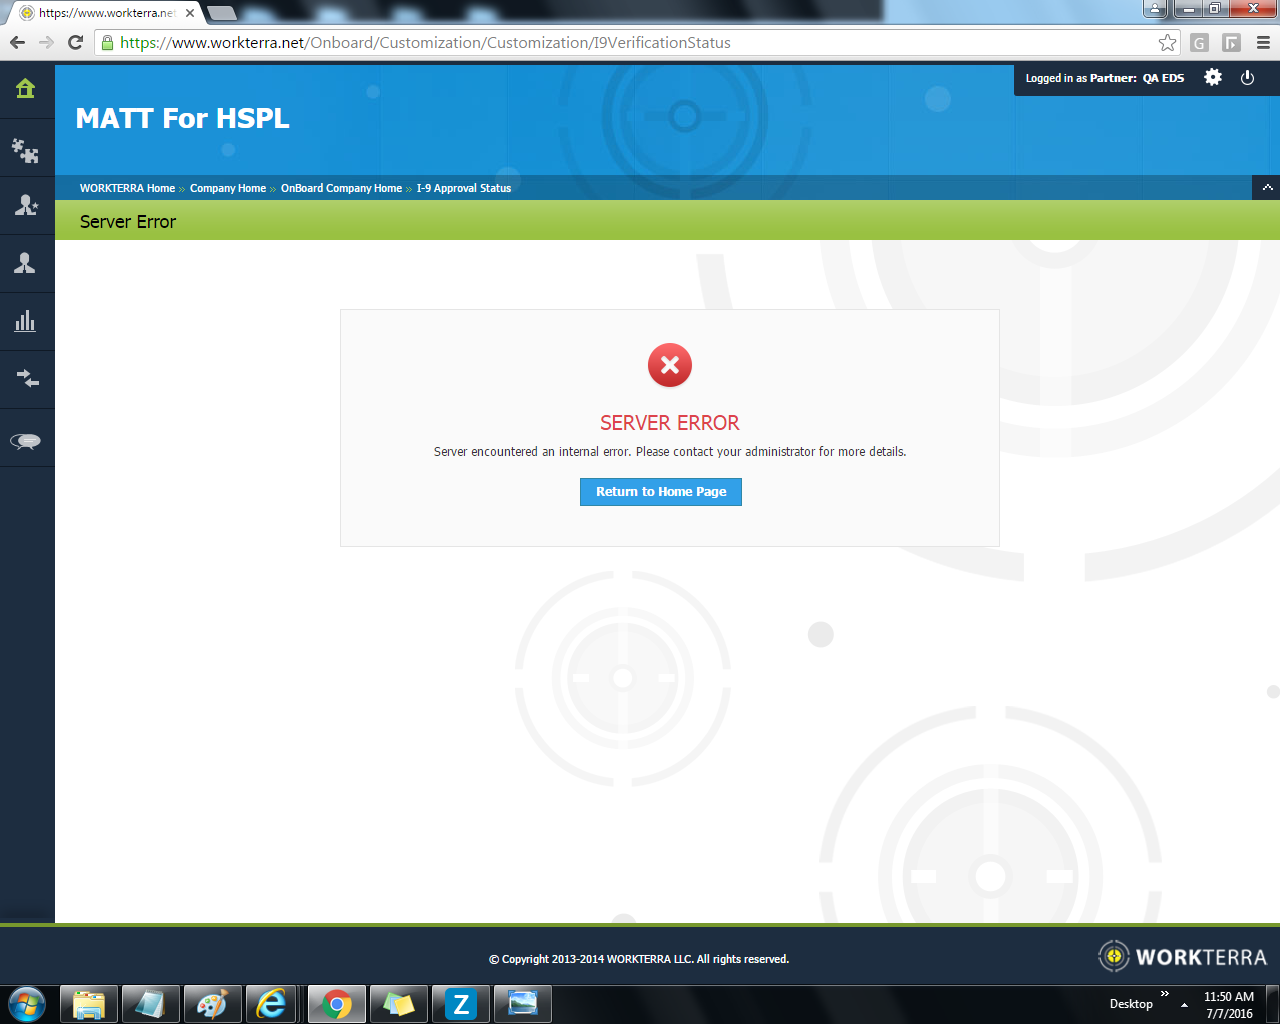Open Windows Explorer from the taskbar
Image resolution: width=1280 pixels, height=1024 pixels.
(x=89, y=1004)
